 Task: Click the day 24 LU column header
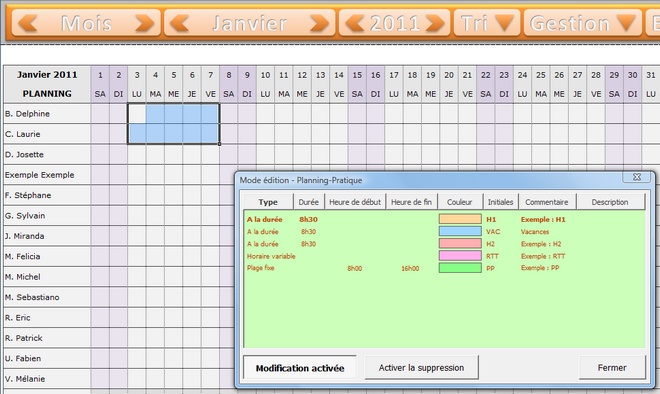tap(522, 84)
